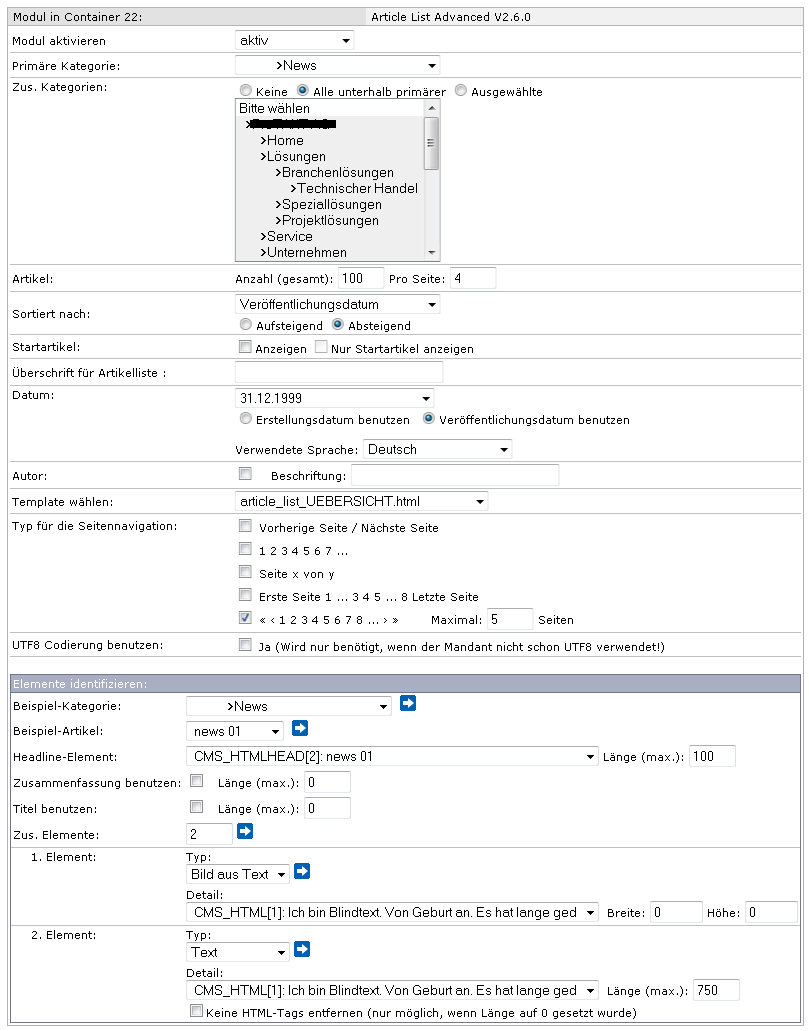Click blue arrow beside Bild aus Text type

pyautogui.click(x=302, y=872)
